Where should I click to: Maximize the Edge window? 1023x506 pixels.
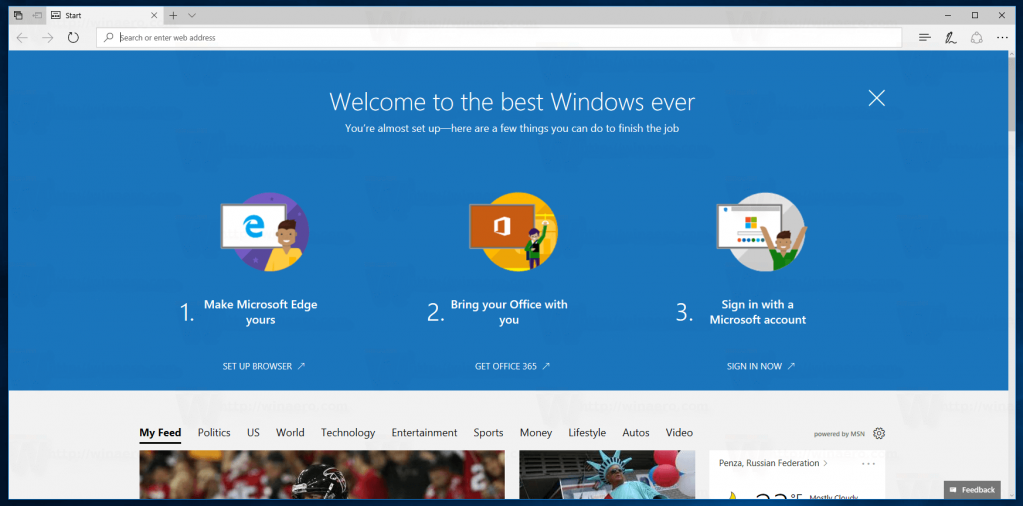pos(975,15)
